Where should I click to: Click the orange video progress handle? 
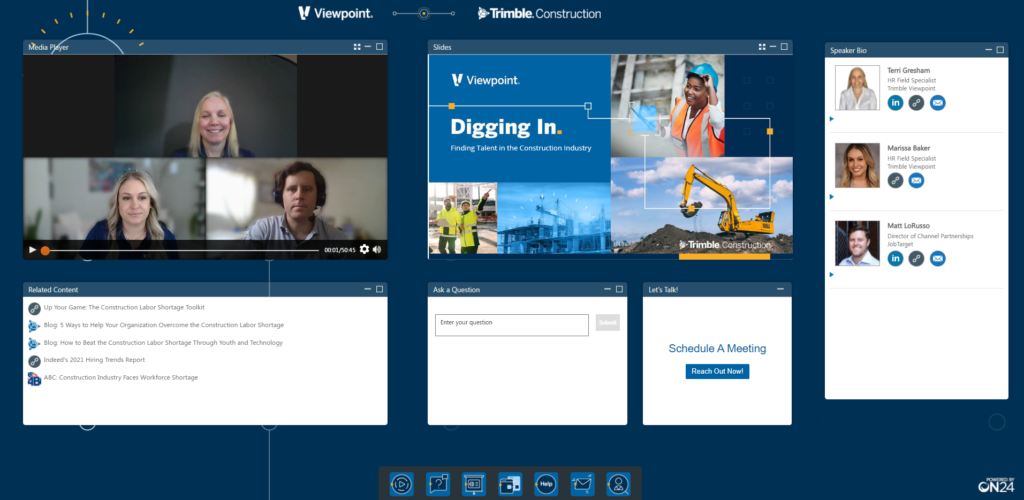45,250
